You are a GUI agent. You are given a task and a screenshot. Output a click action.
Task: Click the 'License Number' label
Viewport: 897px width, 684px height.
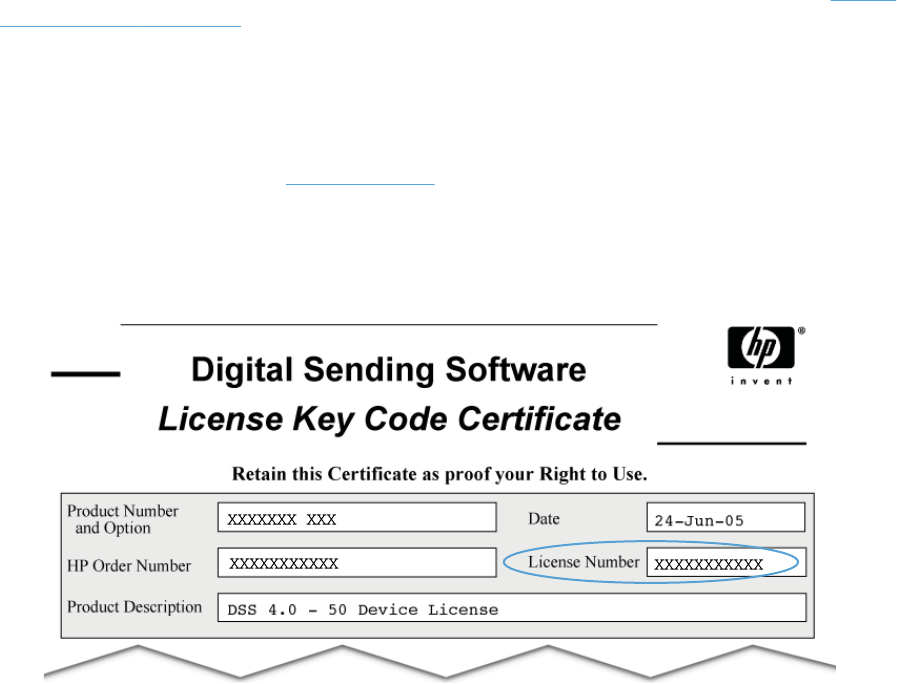(584, 562)
